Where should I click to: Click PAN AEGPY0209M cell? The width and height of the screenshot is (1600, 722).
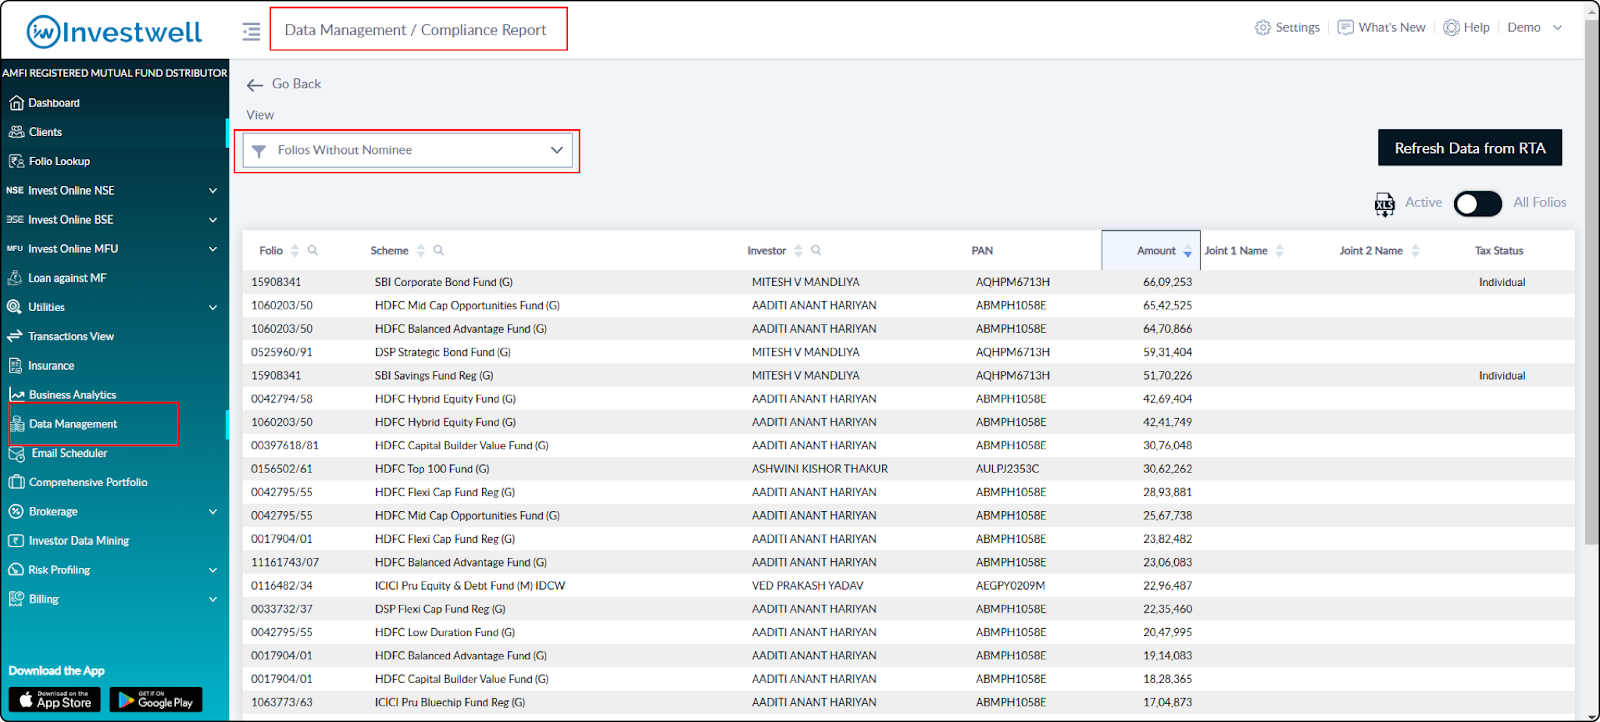tap(1010, 586)
